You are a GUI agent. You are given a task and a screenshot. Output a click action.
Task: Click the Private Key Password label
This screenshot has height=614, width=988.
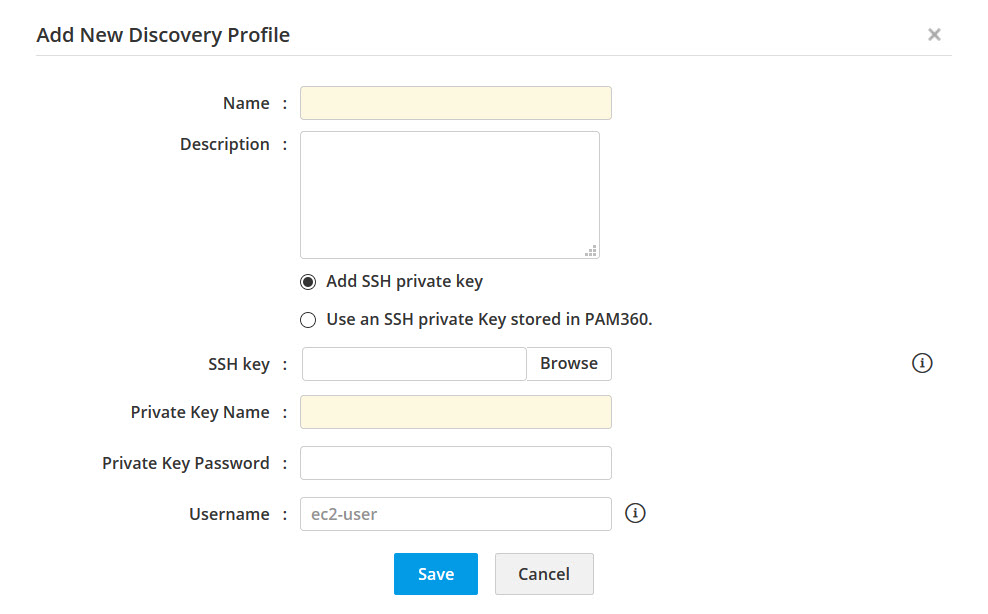coord(185,463)
